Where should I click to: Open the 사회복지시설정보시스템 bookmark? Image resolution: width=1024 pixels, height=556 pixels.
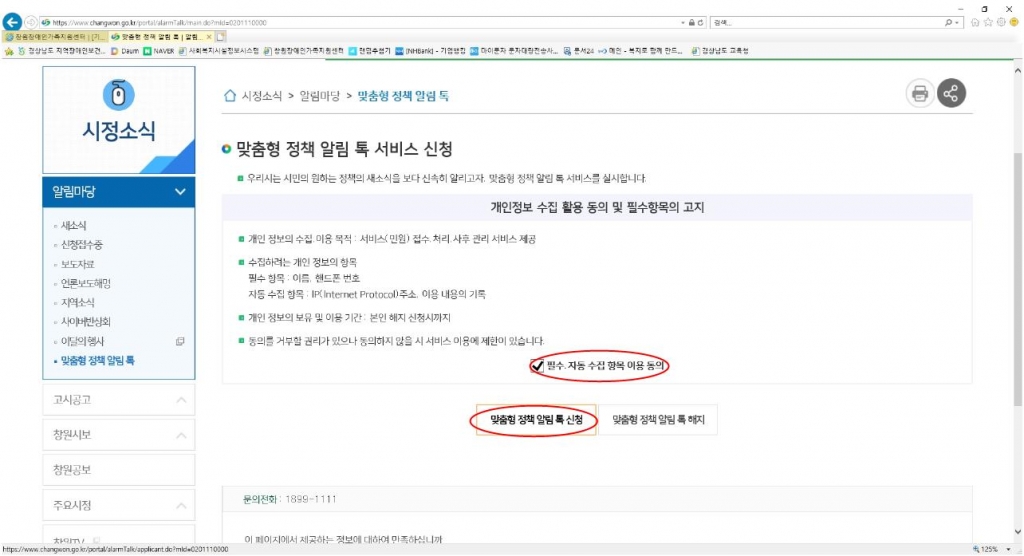click(x=219, y=51)
